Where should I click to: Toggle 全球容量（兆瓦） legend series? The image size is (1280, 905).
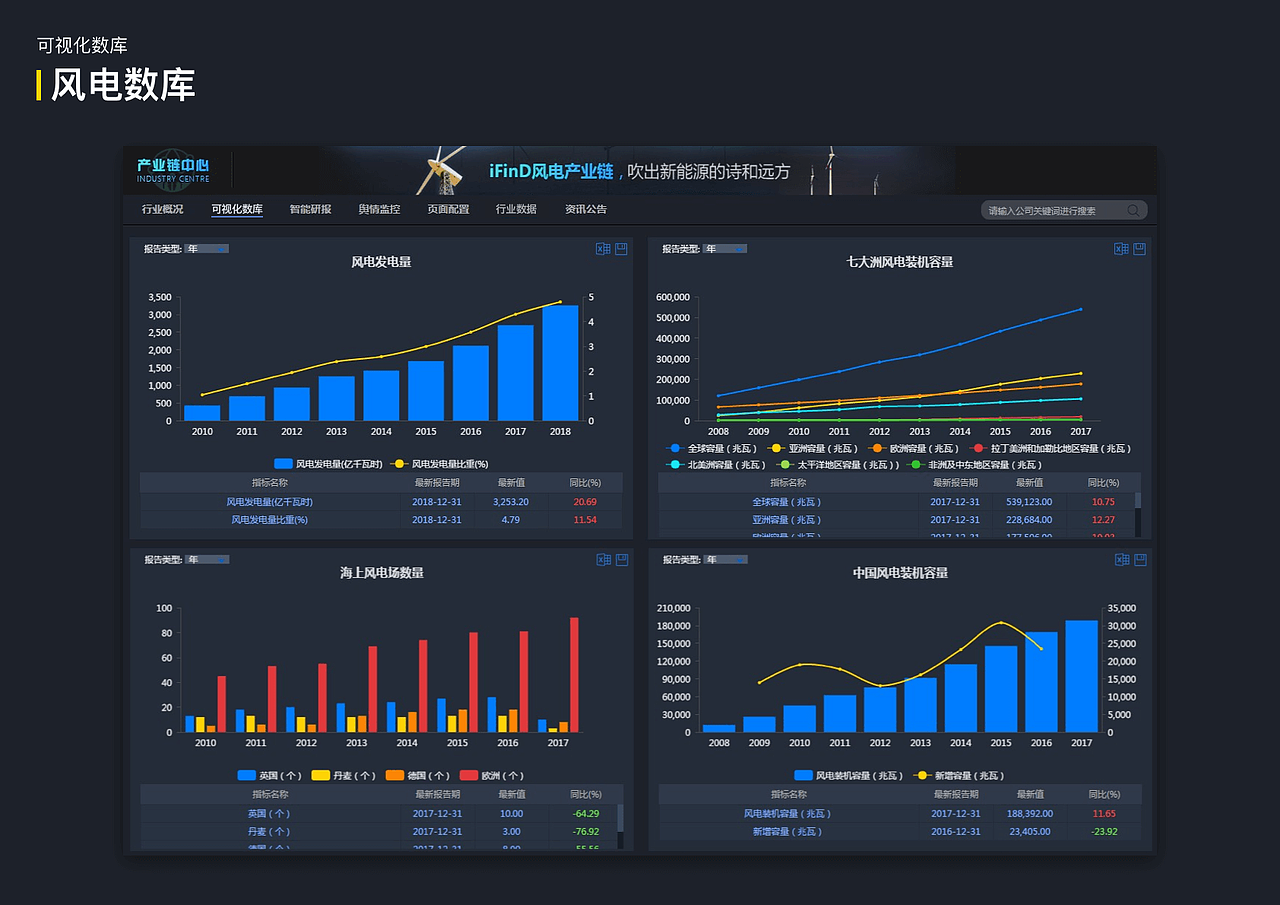click(x=711, y=448)
